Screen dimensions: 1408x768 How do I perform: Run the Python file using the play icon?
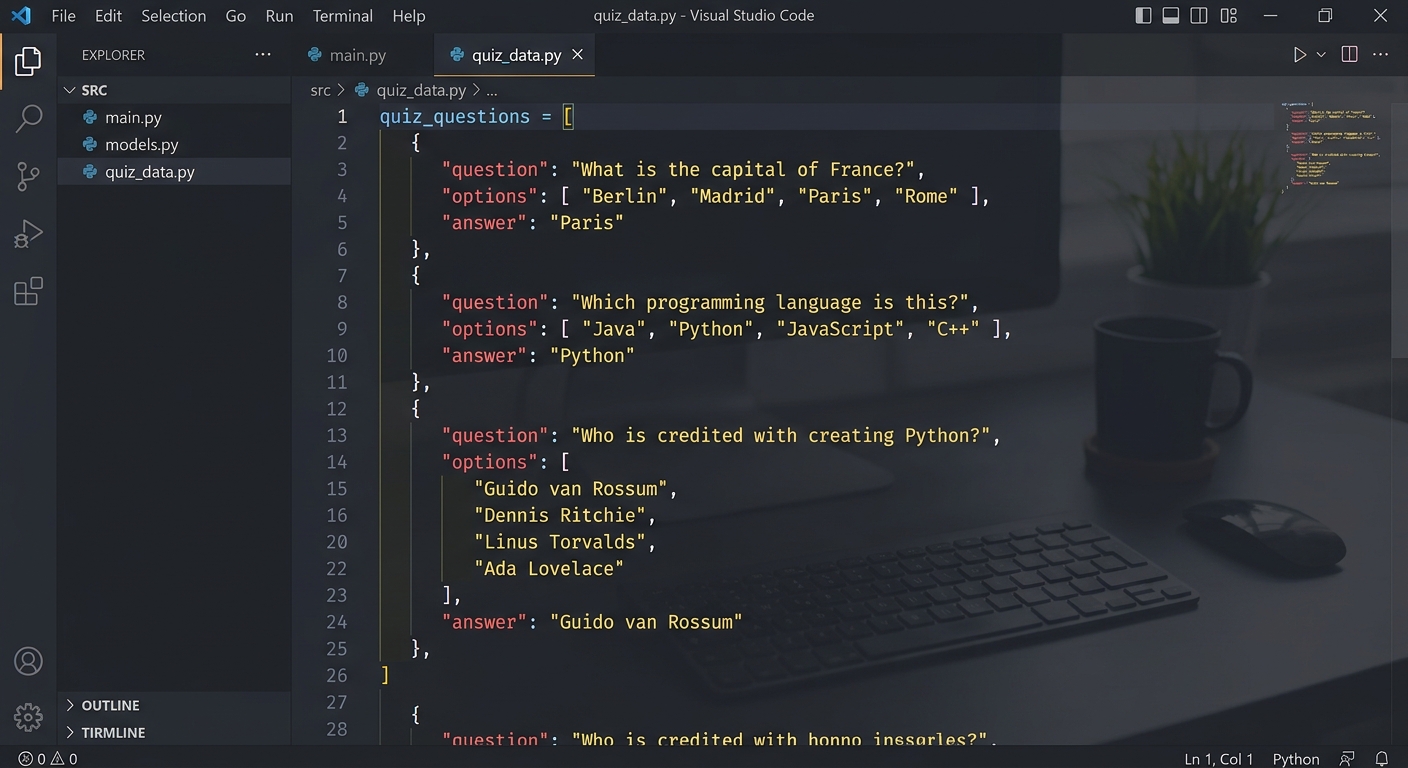[x=1298, y=54]
